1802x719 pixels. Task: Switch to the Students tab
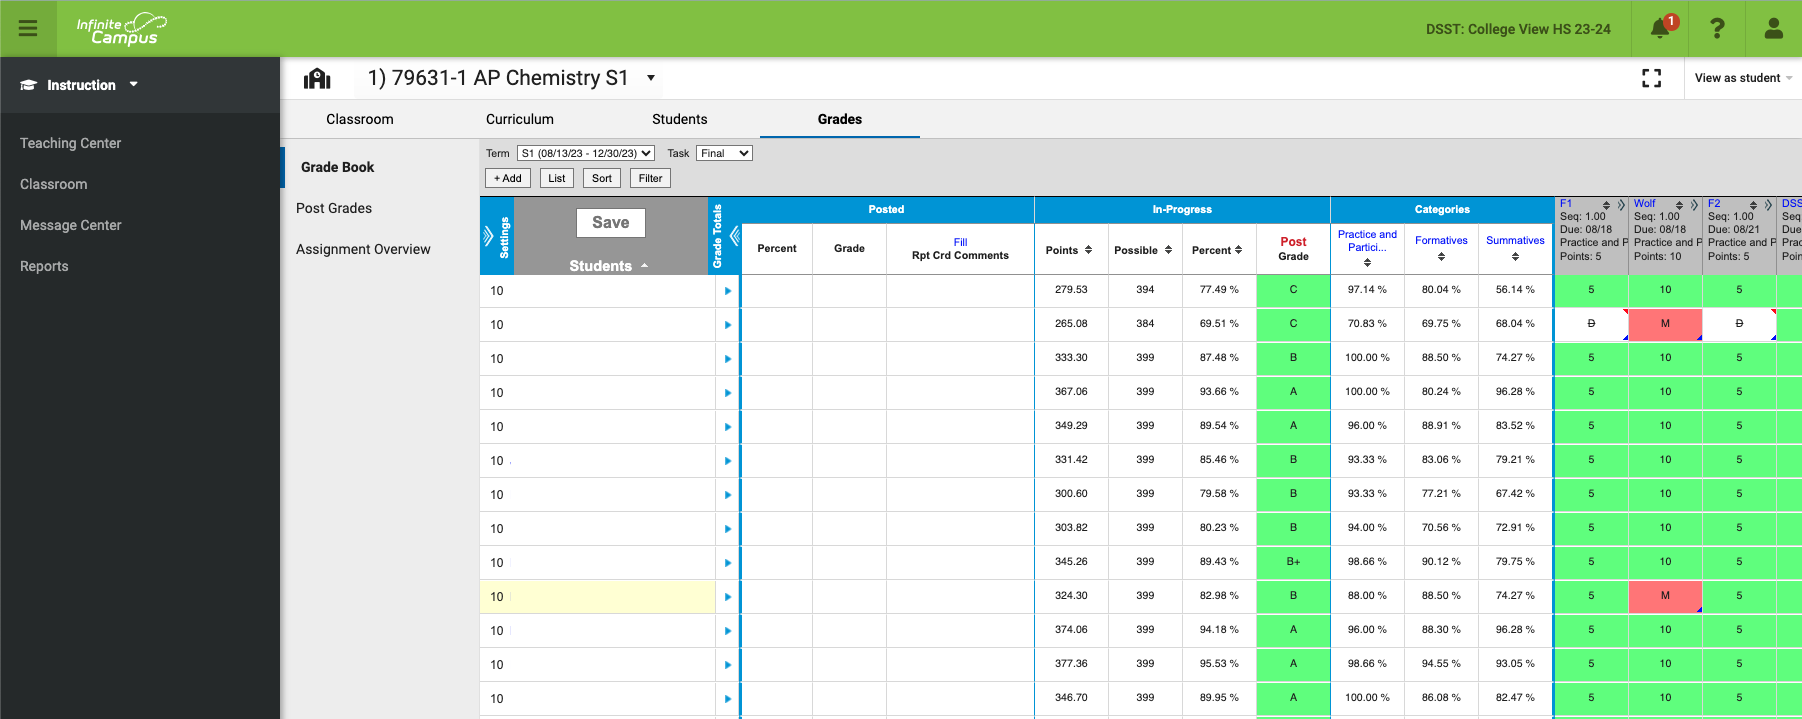coord(680,119)
